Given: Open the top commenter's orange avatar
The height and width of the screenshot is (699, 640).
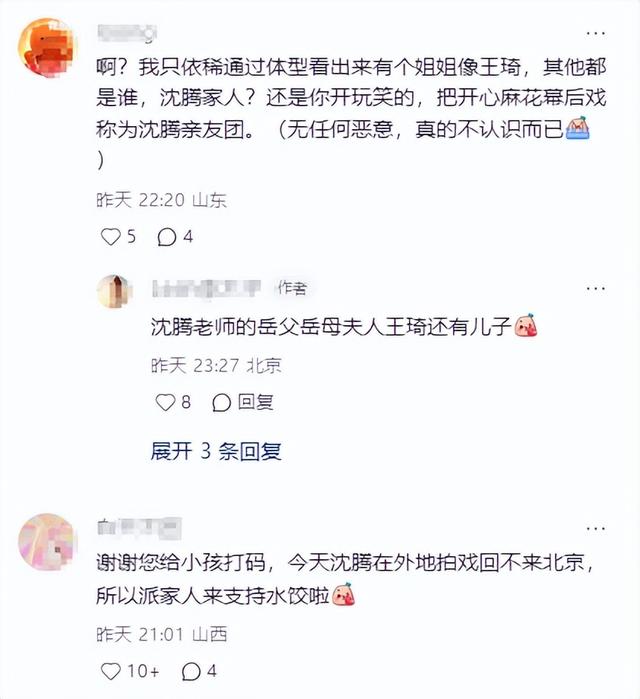Looking at the screenshot, I should point(47,47).
